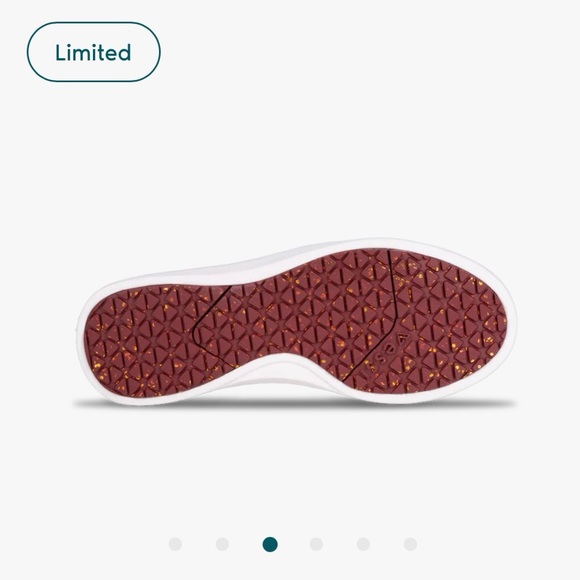Click the active teal carousel dot

[270, 544]
